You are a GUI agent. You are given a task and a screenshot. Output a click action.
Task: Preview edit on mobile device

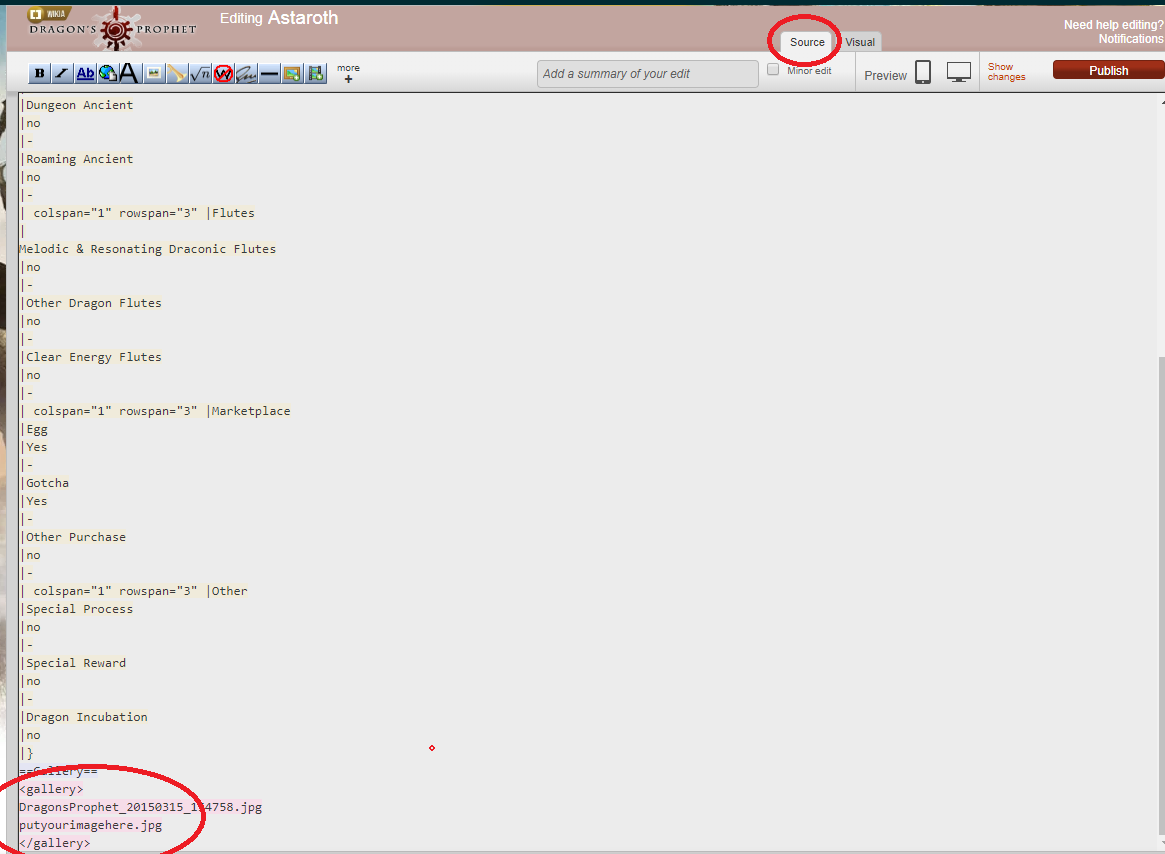coord(923,72)
